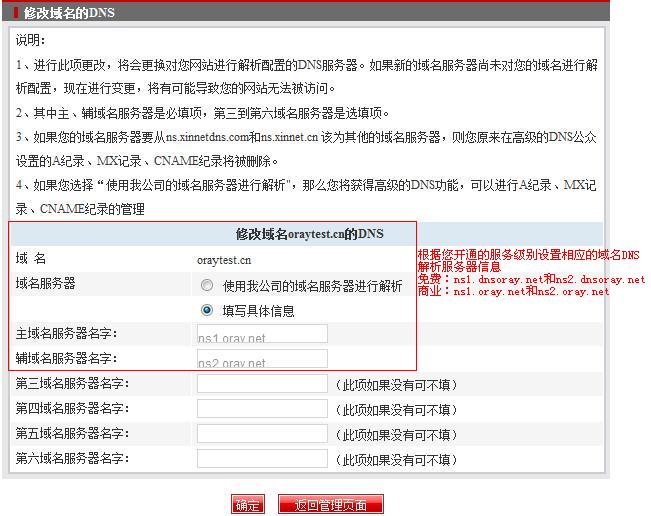Select the '填写具体信息' radio option
This screenshot has height=516, width=651.
click(207, 310)
